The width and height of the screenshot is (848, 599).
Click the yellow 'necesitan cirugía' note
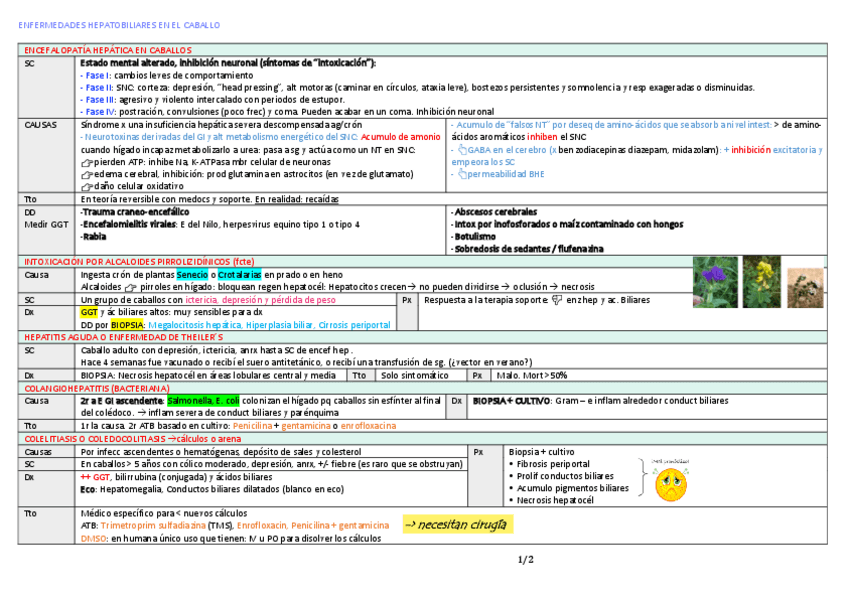pos(456,525)
